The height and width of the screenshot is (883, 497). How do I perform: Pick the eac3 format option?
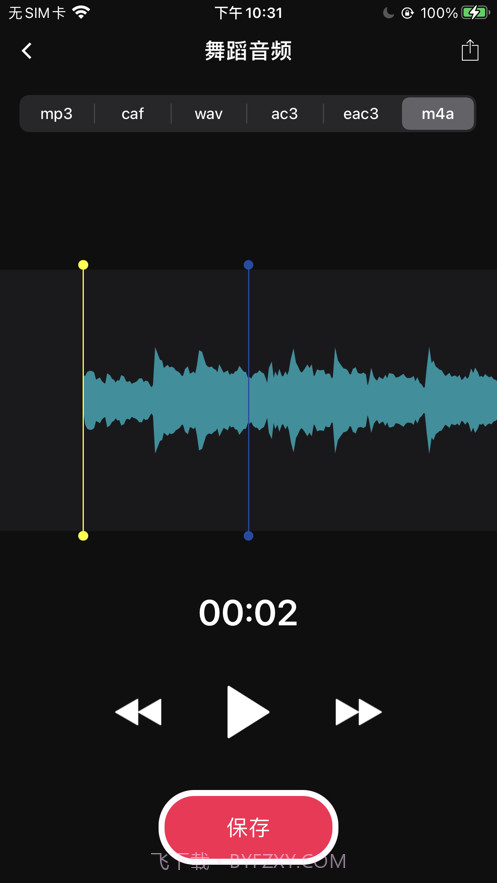[361, 114]
